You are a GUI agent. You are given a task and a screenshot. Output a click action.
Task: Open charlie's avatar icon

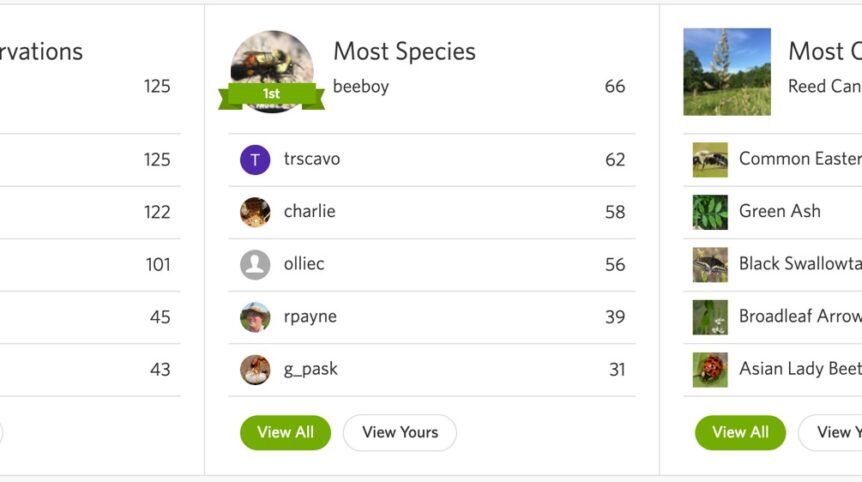tap(255, 212)
